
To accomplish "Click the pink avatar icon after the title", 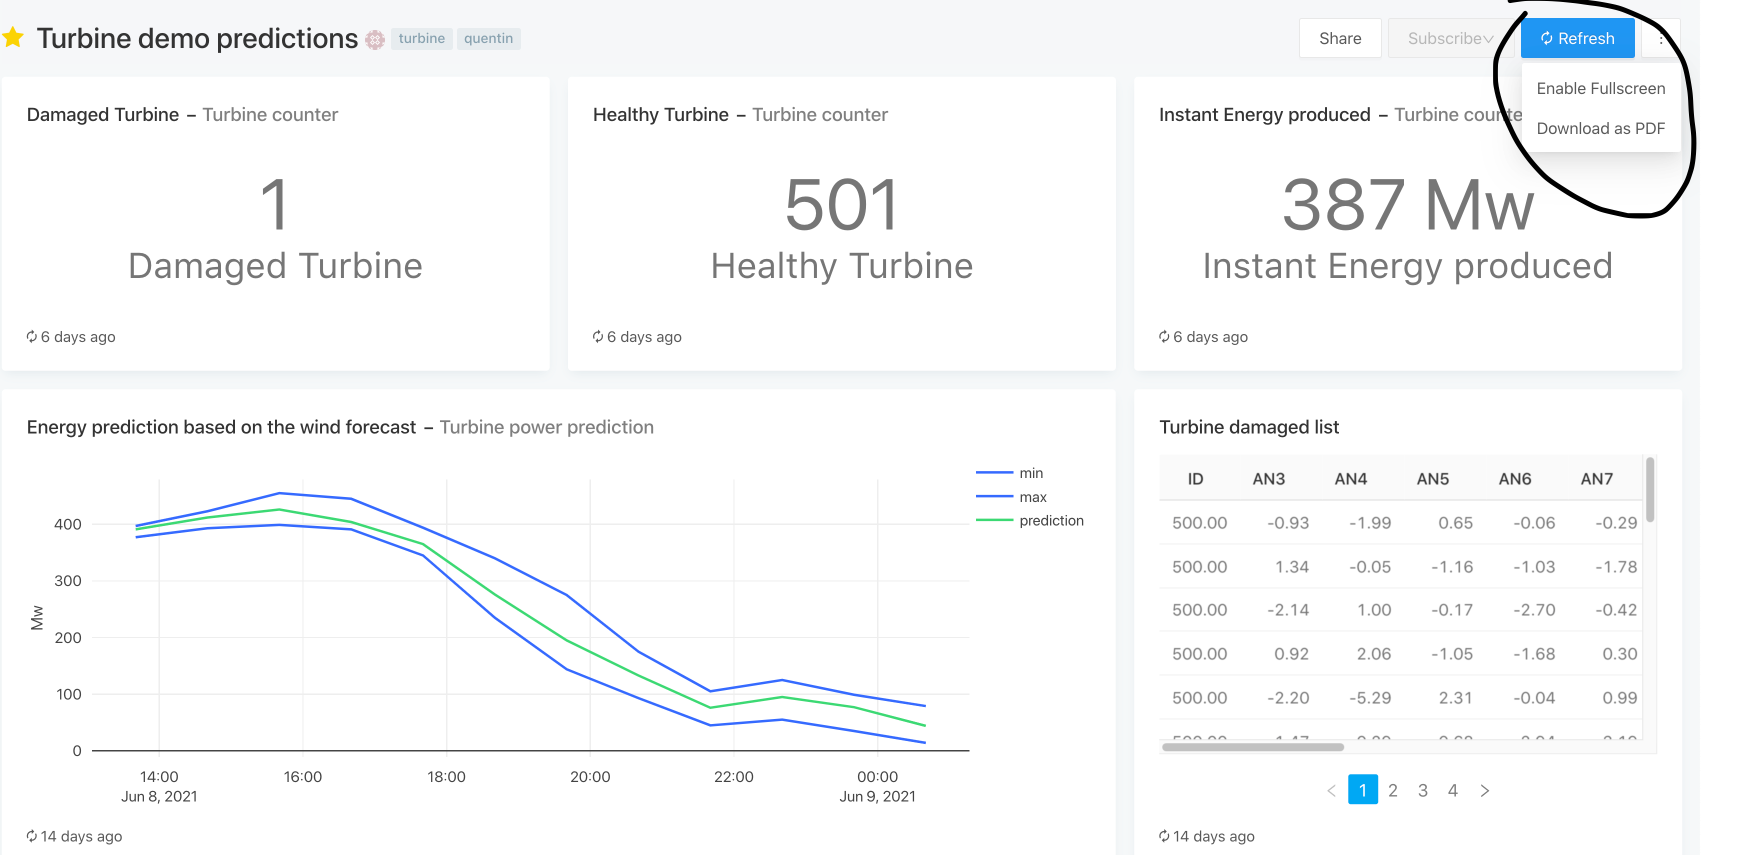I will (x=375, y=39).
